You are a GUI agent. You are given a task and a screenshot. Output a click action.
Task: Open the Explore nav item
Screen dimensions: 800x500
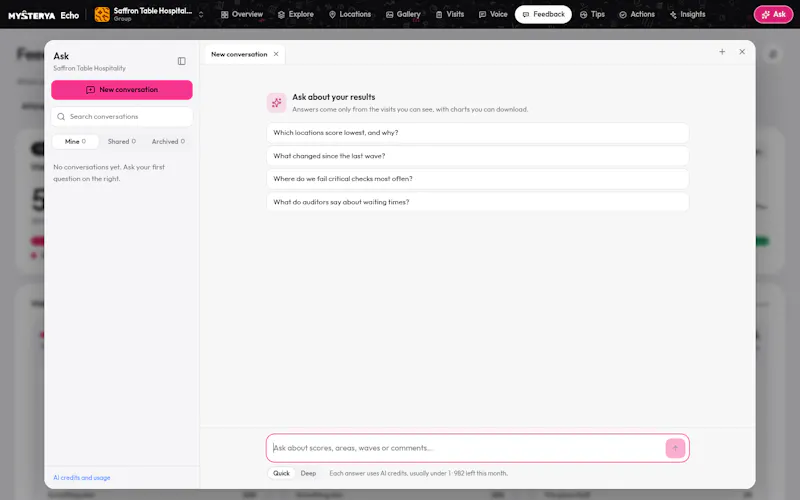[x=295, y=14]
